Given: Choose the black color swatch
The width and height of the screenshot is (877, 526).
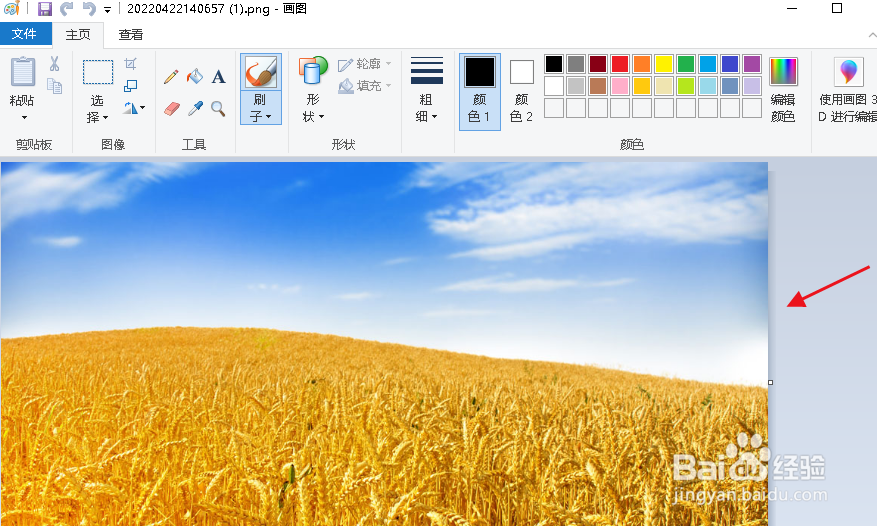Looking at the screenshot, I should pos(554,64).
